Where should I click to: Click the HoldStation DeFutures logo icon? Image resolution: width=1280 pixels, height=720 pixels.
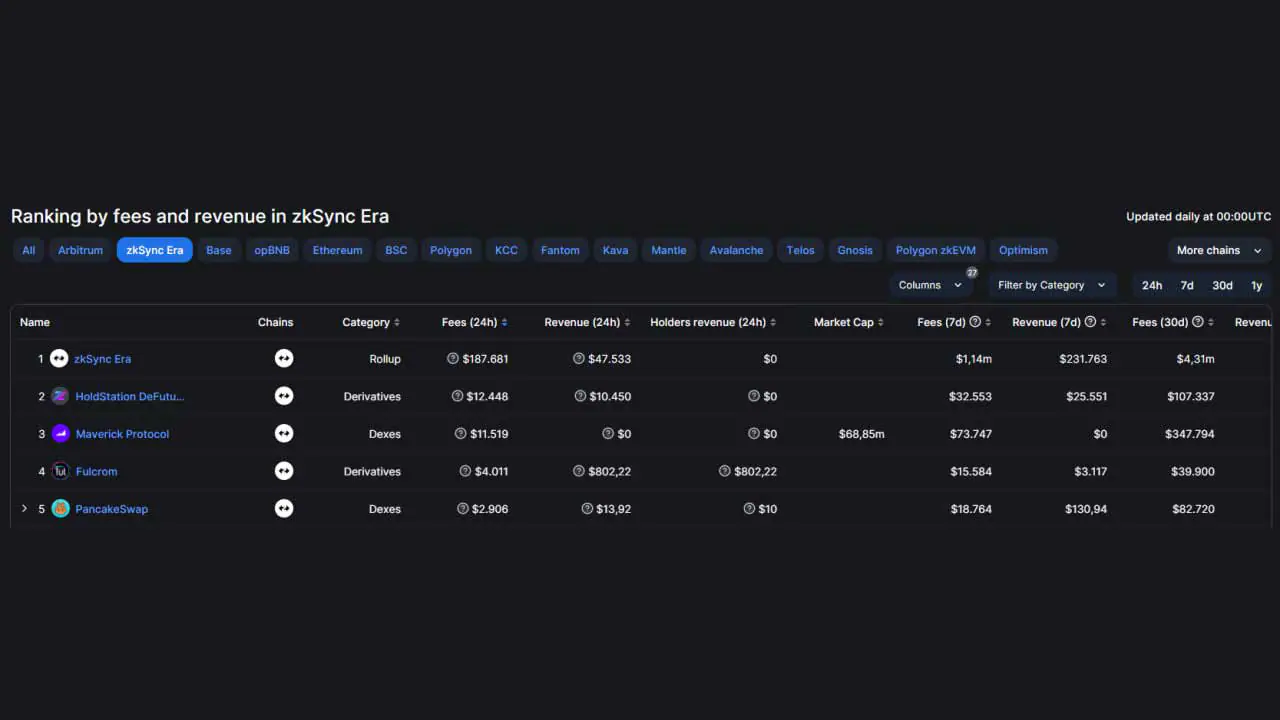[58, 396]
